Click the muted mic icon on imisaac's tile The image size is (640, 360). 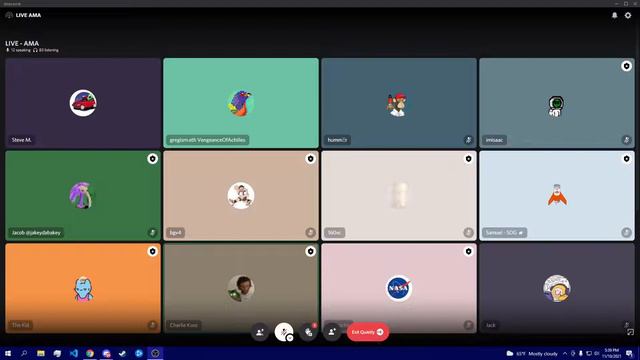click(x=626, y=140)
